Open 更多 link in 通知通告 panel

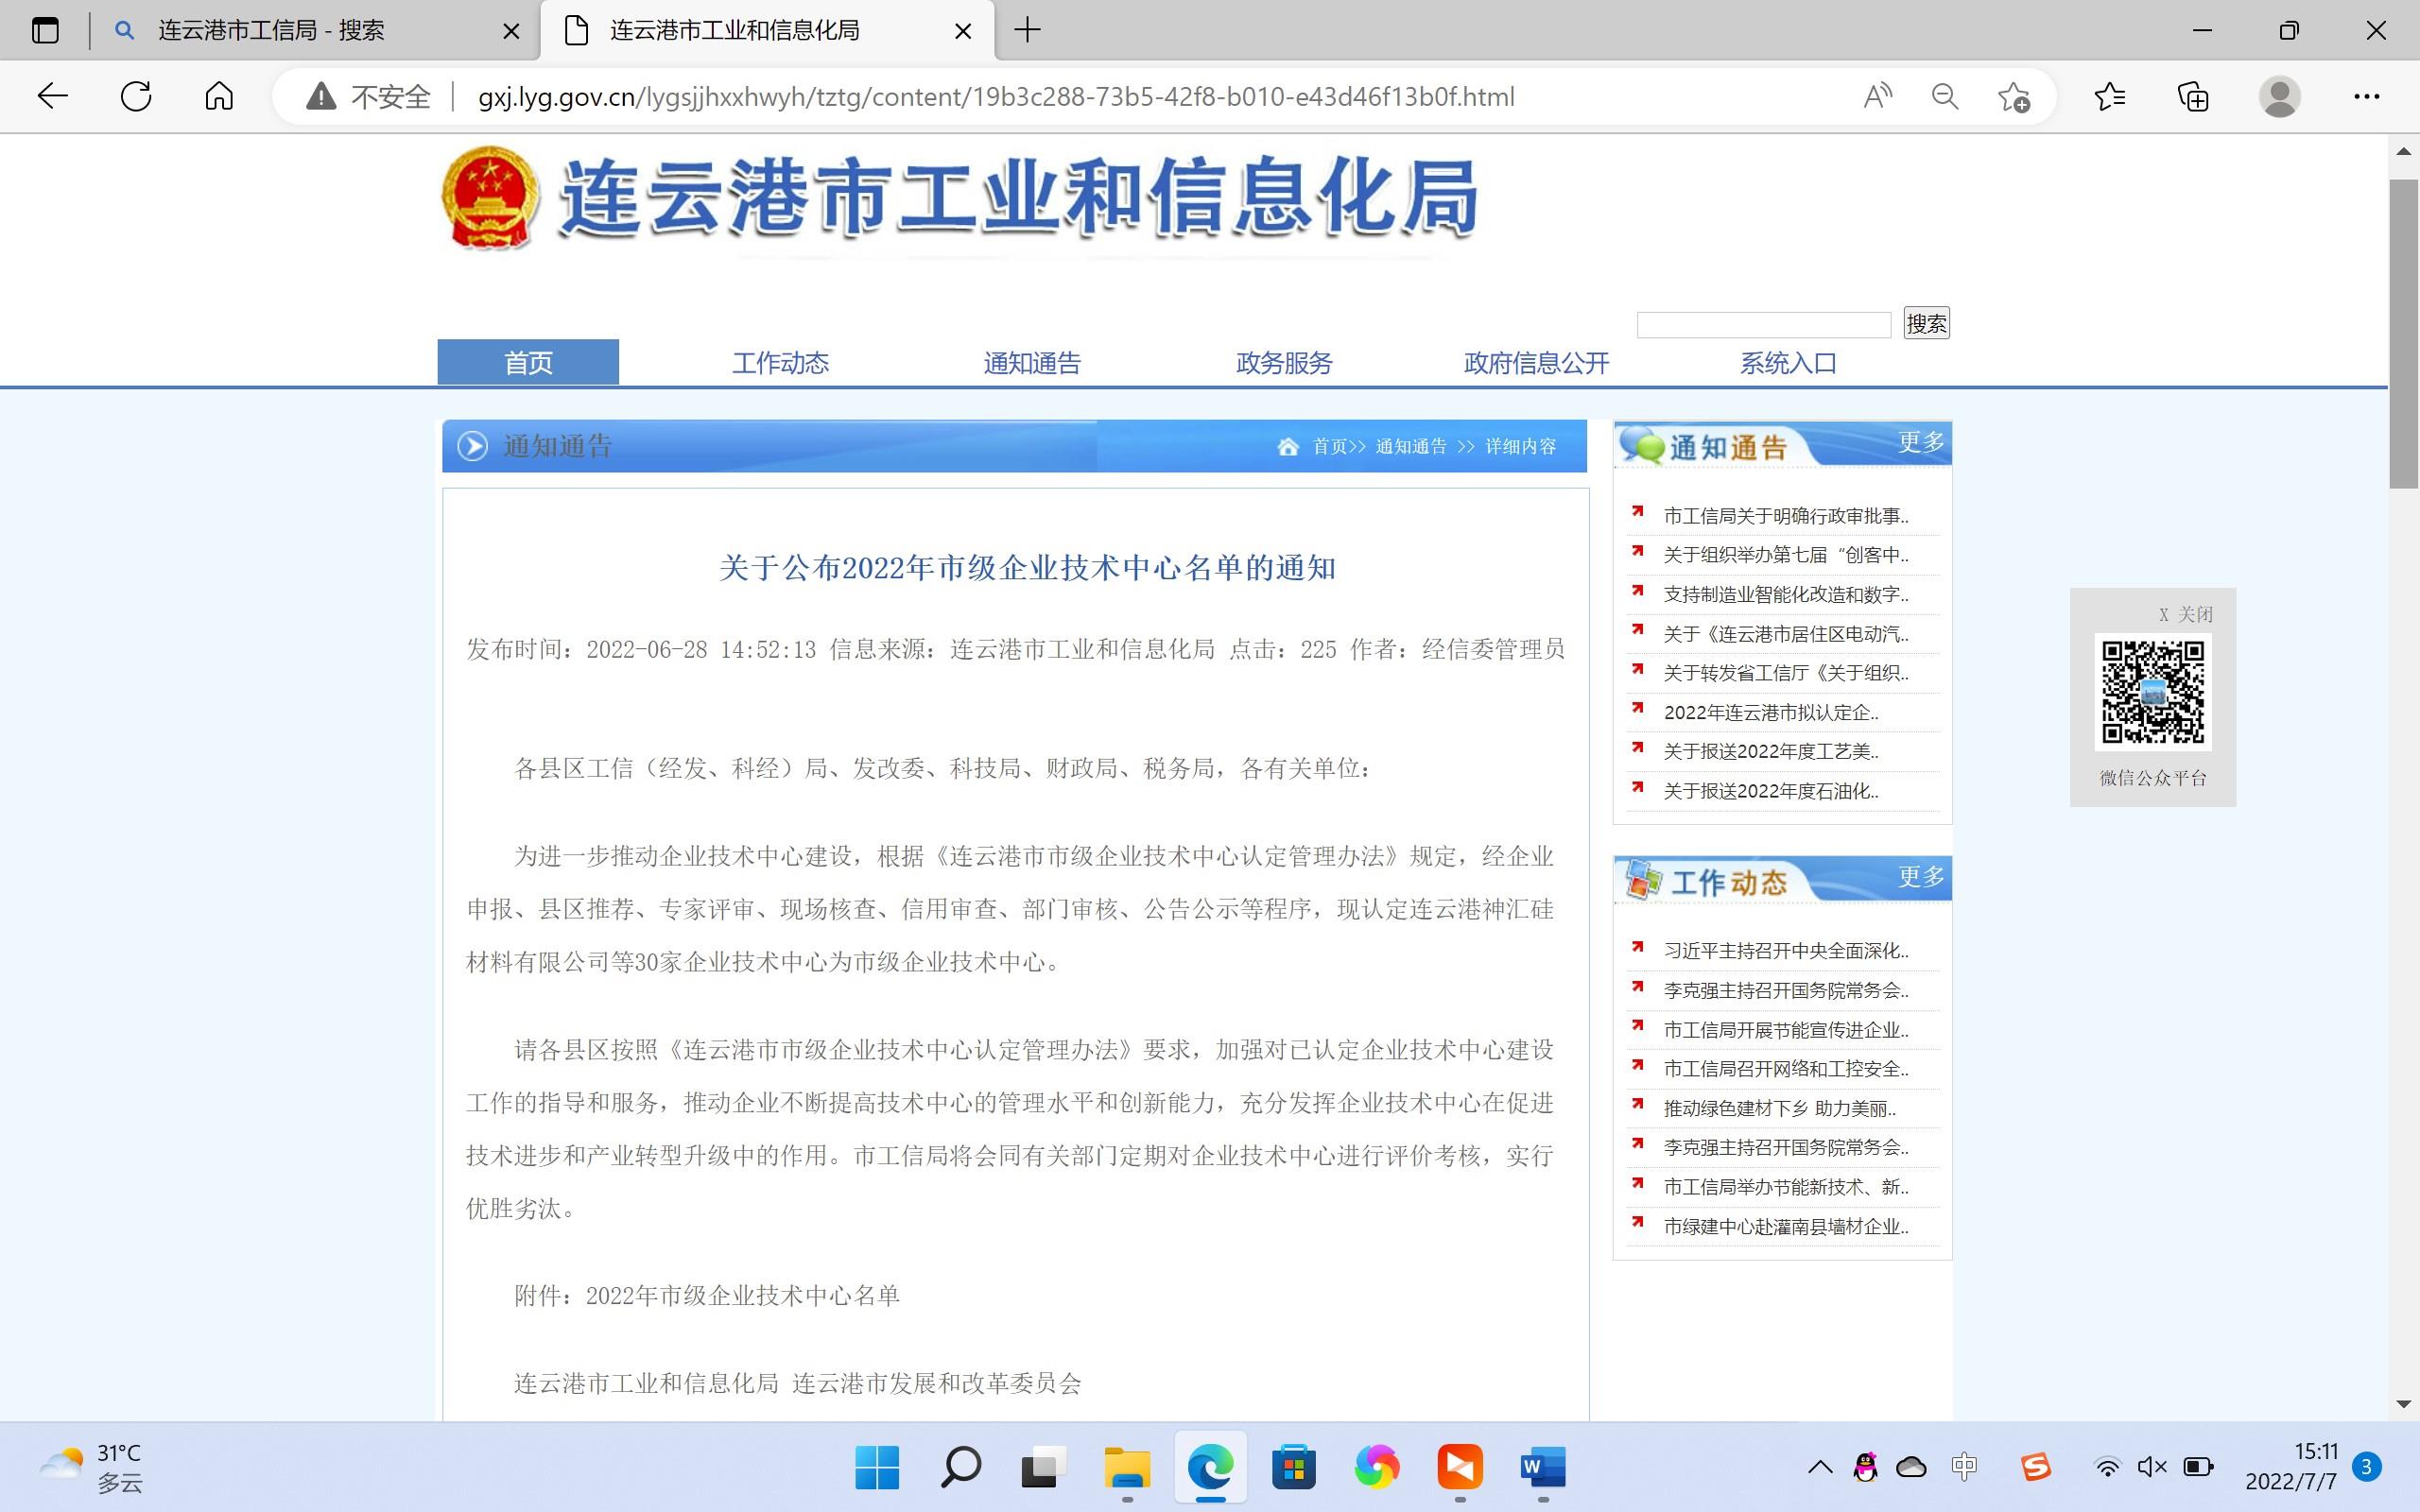1920,441
